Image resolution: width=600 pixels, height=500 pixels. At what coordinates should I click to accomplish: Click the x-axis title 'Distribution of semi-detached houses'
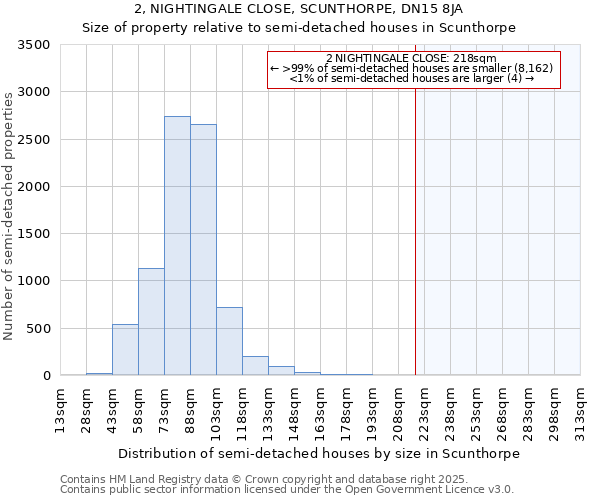tap(319, 452)
